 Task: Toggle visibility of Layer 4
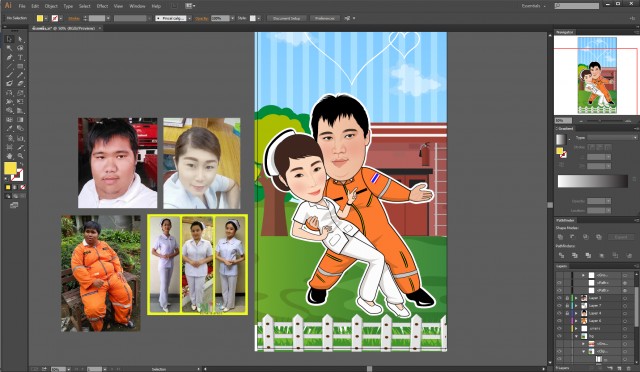click(x=559, y=313)
